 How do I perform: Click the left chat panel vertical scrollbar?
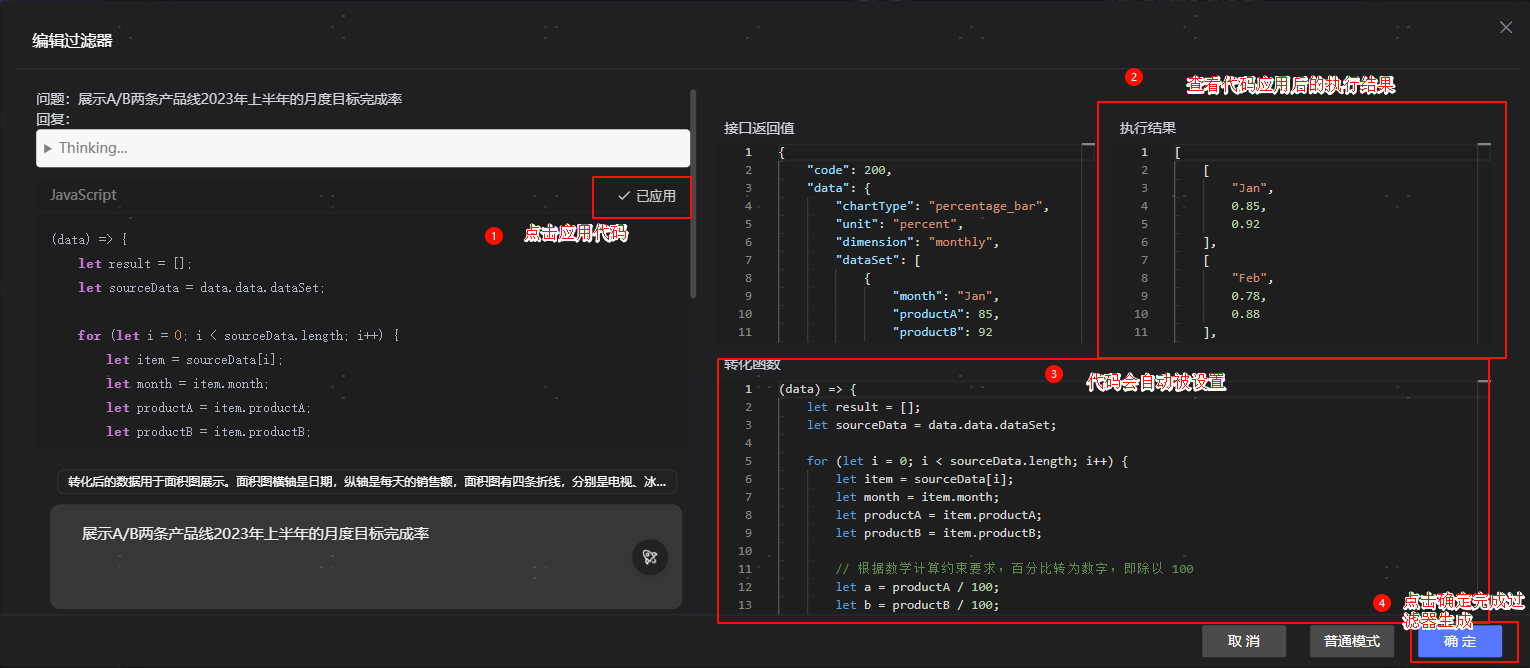click(693, 195)
